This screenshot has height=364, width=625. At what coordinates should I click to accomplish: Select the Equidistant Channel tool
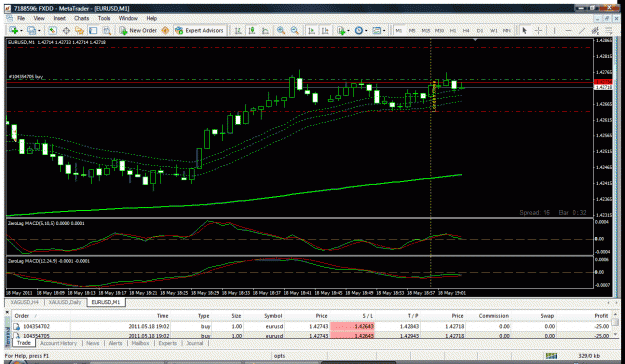click(596, 30)
